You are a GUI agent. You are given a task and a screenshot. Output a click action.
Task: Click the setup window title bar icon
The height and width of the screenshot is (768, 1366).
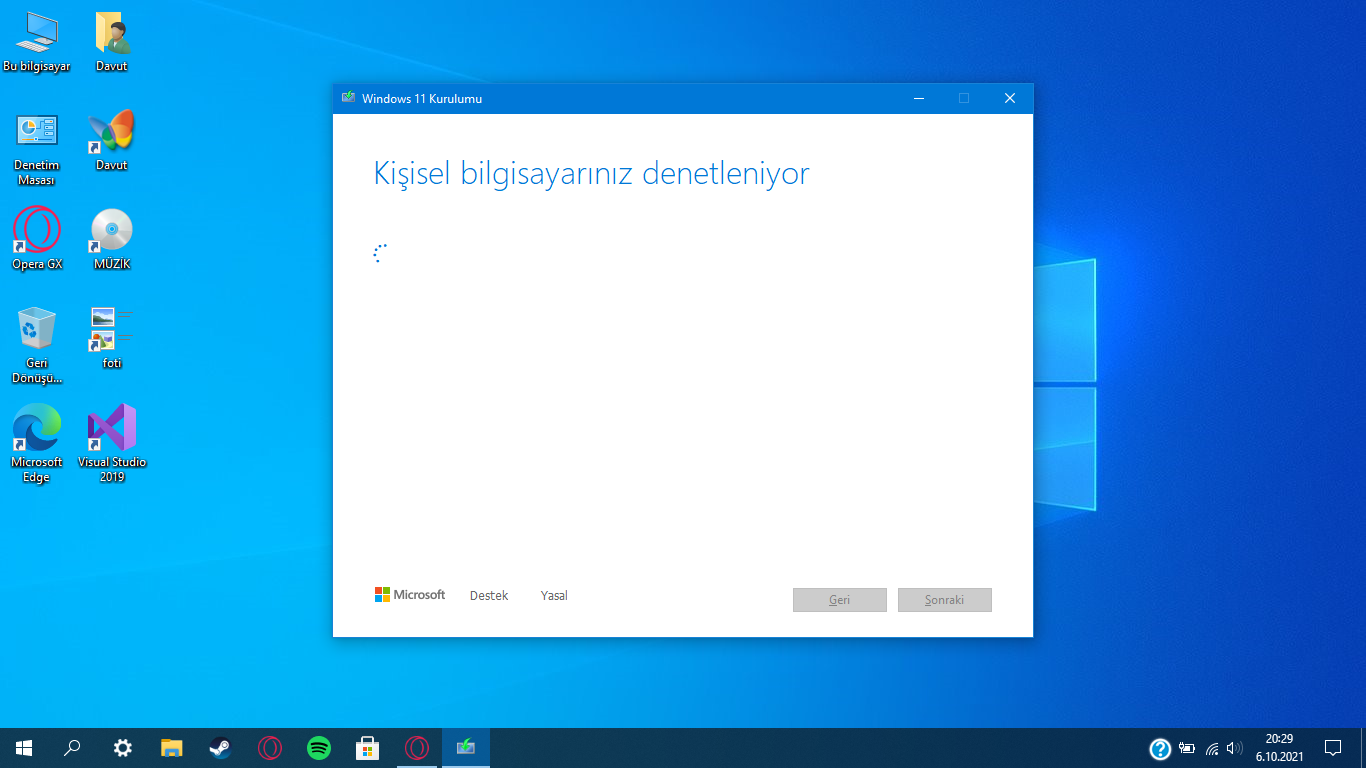tap(348, 98)
